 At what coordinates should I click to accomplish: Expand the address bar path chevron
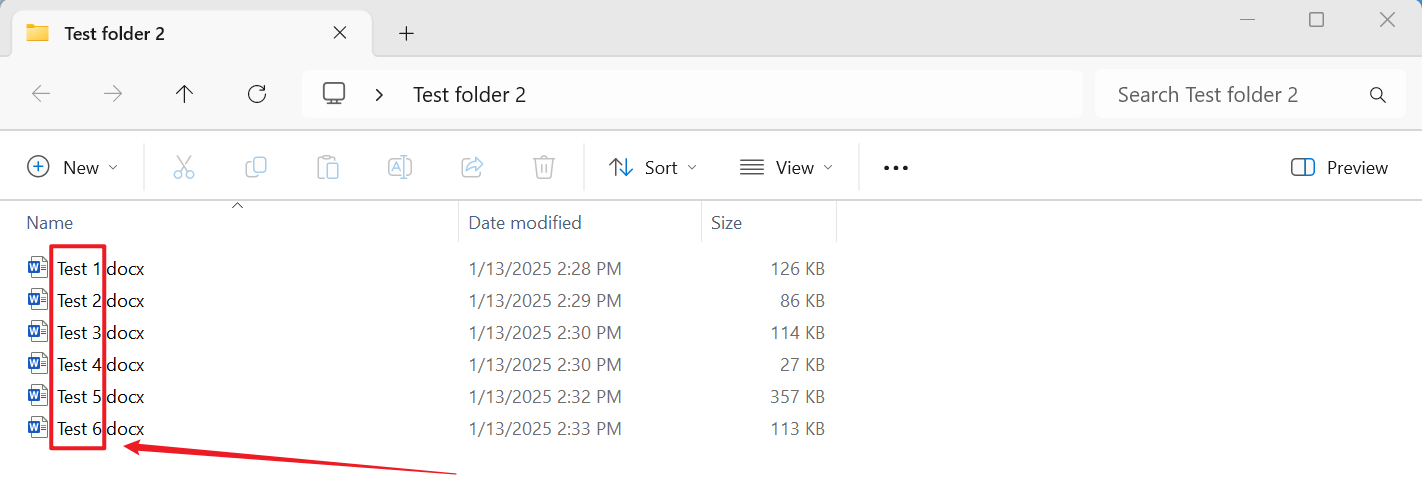coord(379,95)
